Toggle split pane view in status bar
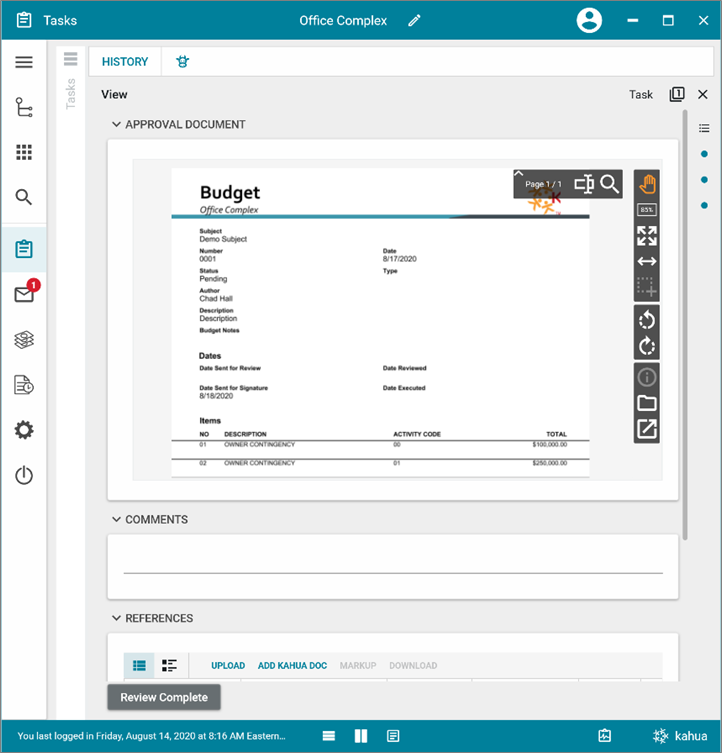 [361, 736]
